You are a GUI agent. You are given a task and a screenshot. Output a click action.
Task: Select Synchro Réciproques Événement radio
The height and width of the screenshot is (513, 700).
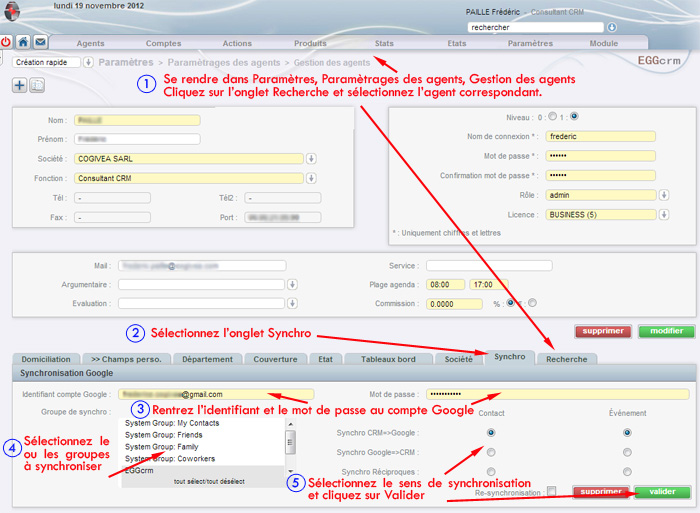(627, 471)
